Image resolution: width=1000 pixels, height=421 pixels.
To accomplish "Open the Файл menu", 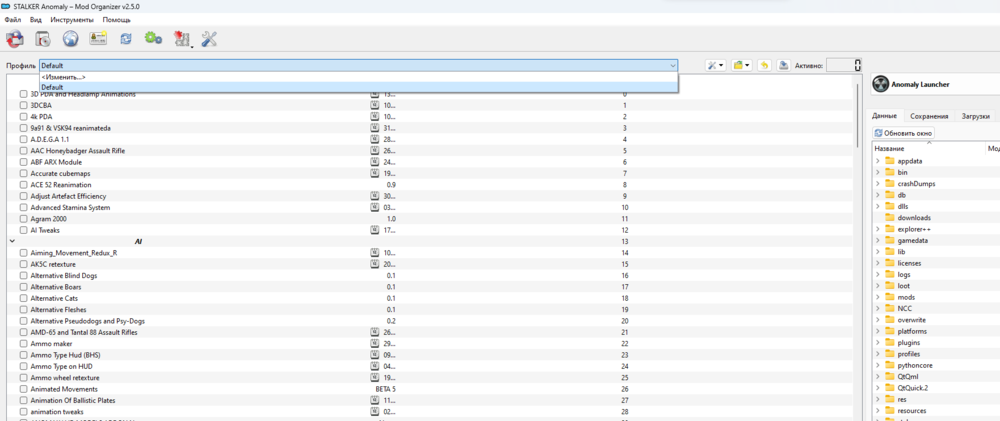I will pyautogui.click(x=13, y=20).
